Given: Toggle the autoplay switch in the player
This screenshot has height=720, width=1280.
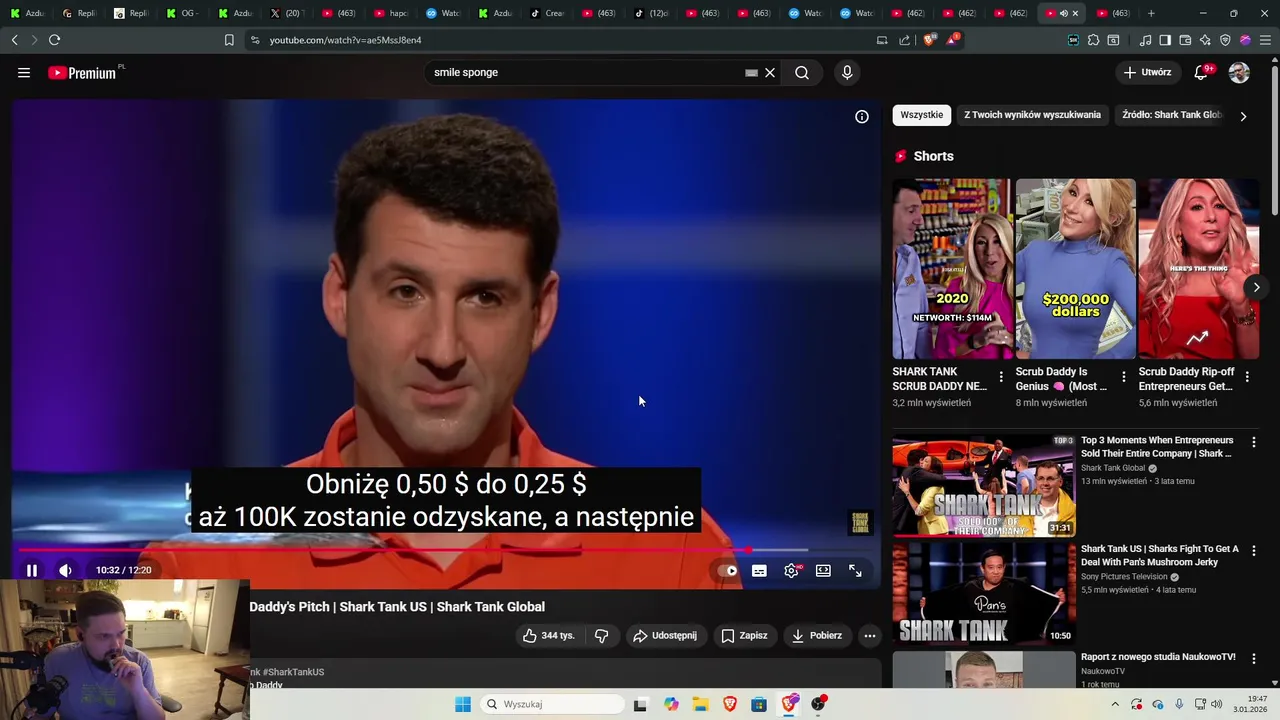Looking at the screenshot, I should pos(728,571).
